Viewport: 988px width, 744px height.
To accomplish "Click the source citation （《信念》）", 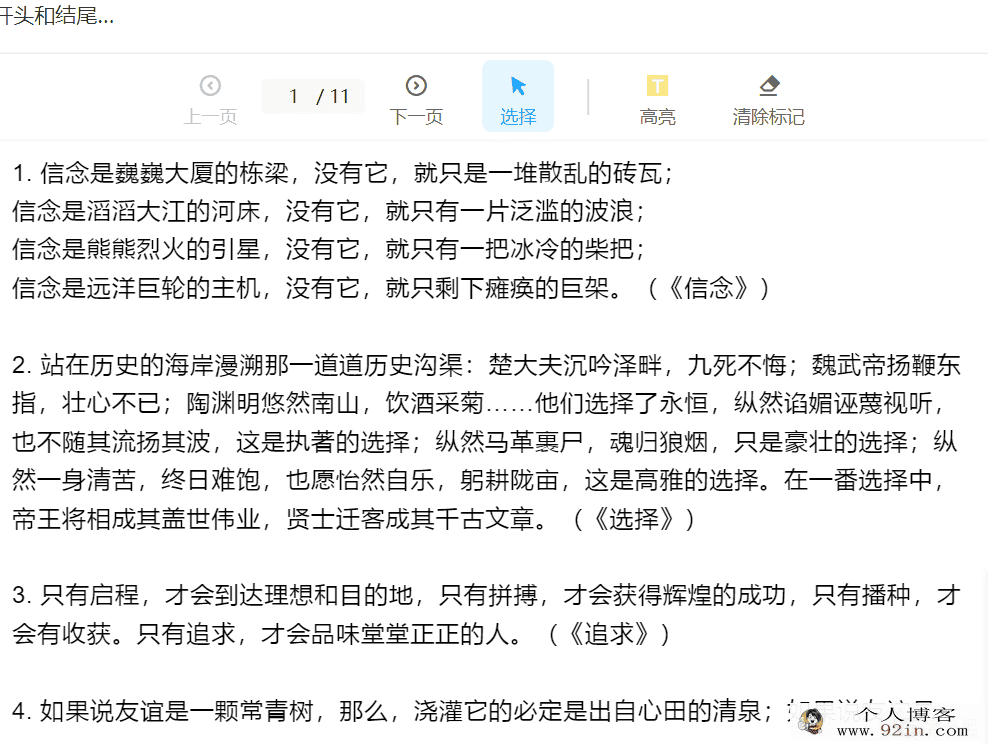I will tap(708, 289).
